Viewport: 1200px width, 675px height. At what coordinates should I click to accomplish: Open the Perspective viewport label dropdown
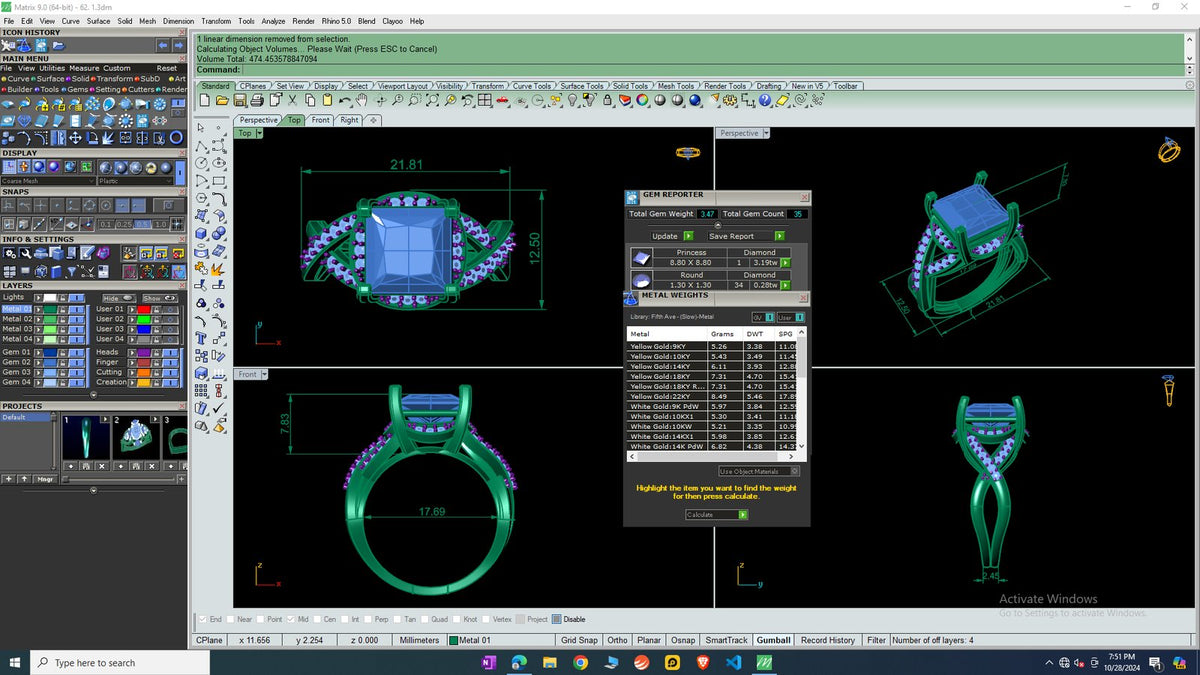click(x=766, y=133)
